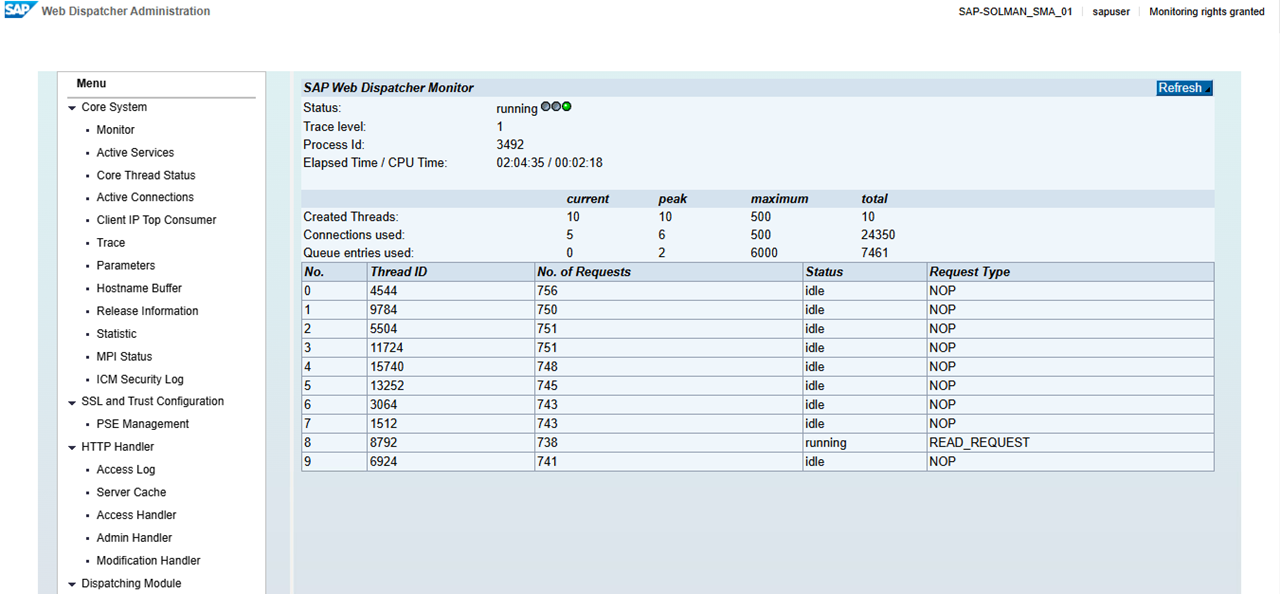Screen dimensions: 1280x594
Task: Open the Trace menu entry
Action: 111,243
